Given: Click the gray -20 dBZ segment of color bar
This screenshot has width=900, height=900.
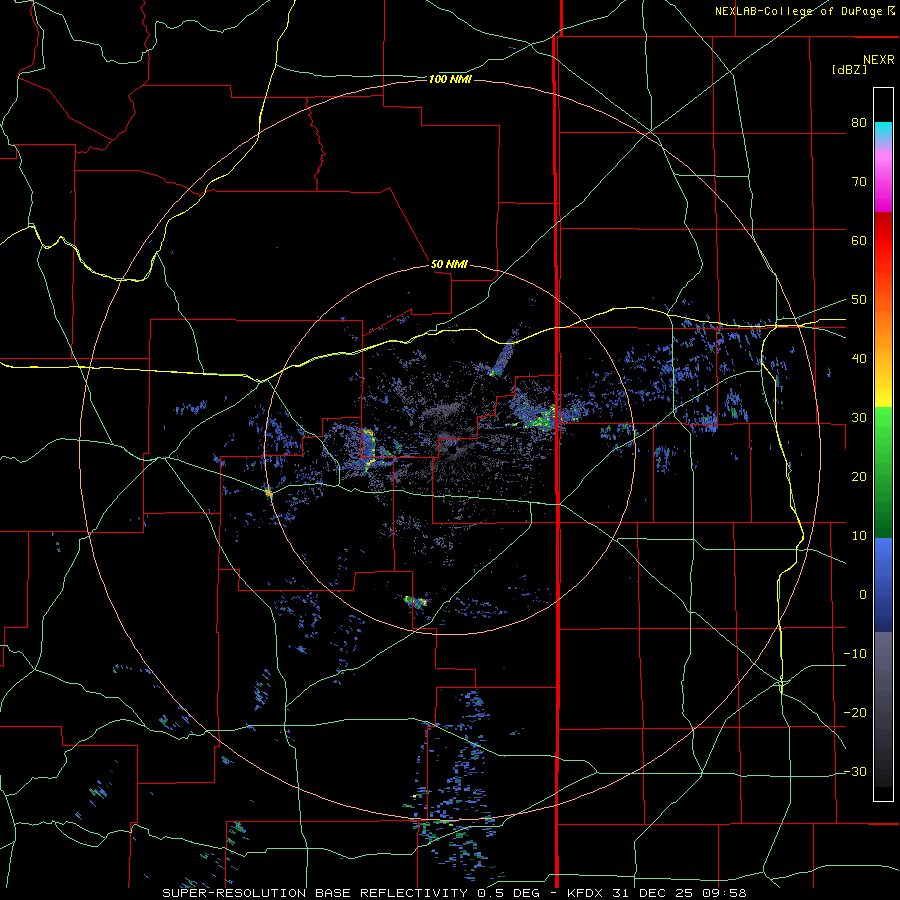Looking at the screenshot, I should 883,712.
